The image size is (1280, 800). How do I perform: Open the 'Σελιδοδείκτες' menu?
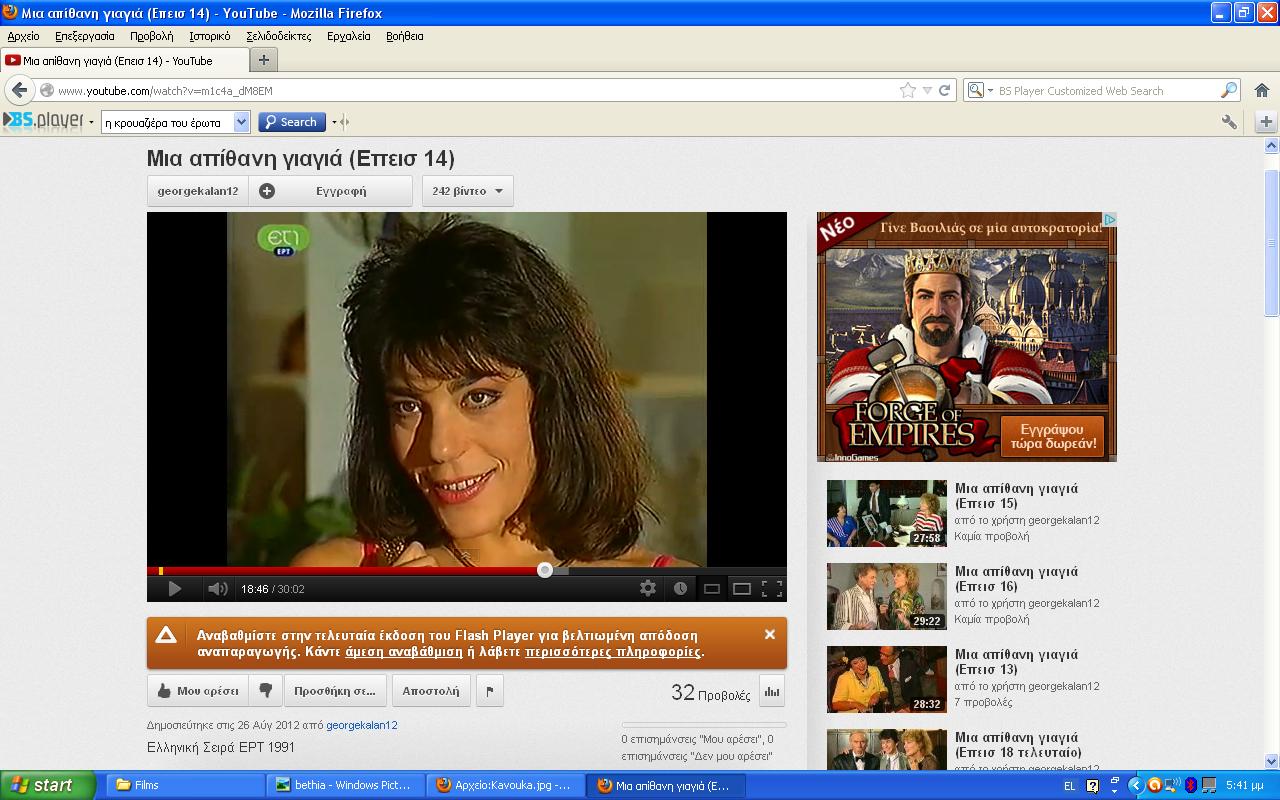(x=280, y=36)
